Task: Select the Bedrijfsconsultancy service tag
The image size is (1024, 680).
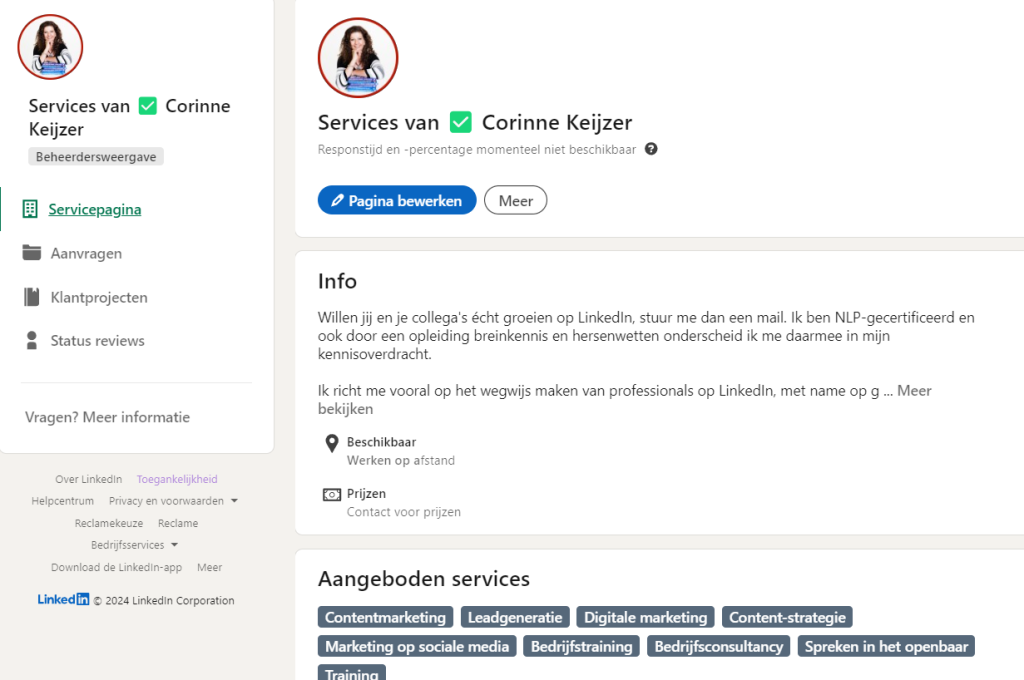Action: [x=718, y=646]
